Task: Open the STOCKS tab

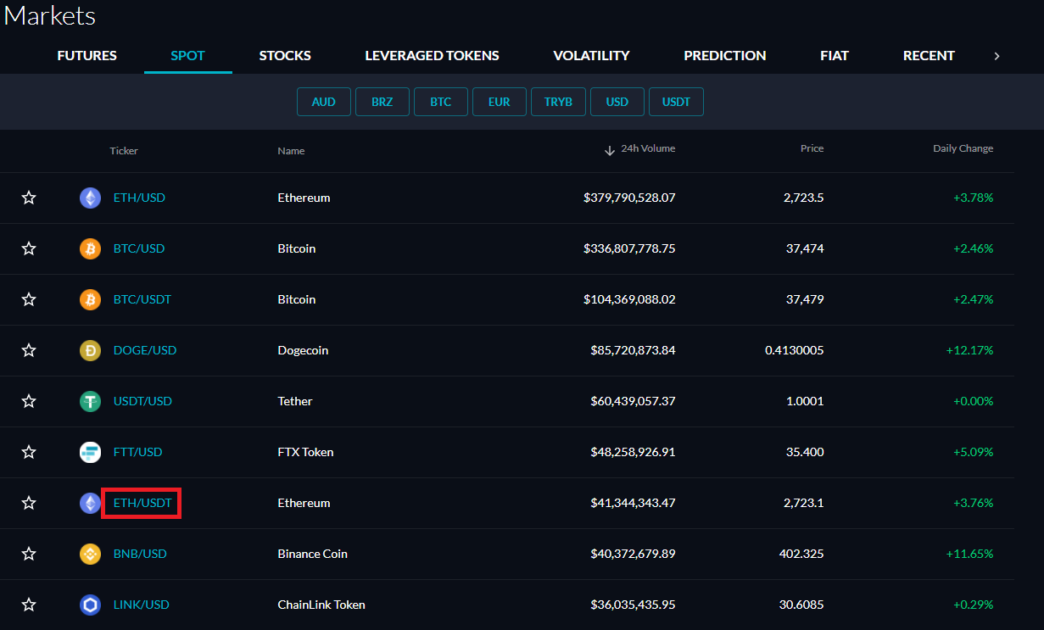Action: point(285,56)
